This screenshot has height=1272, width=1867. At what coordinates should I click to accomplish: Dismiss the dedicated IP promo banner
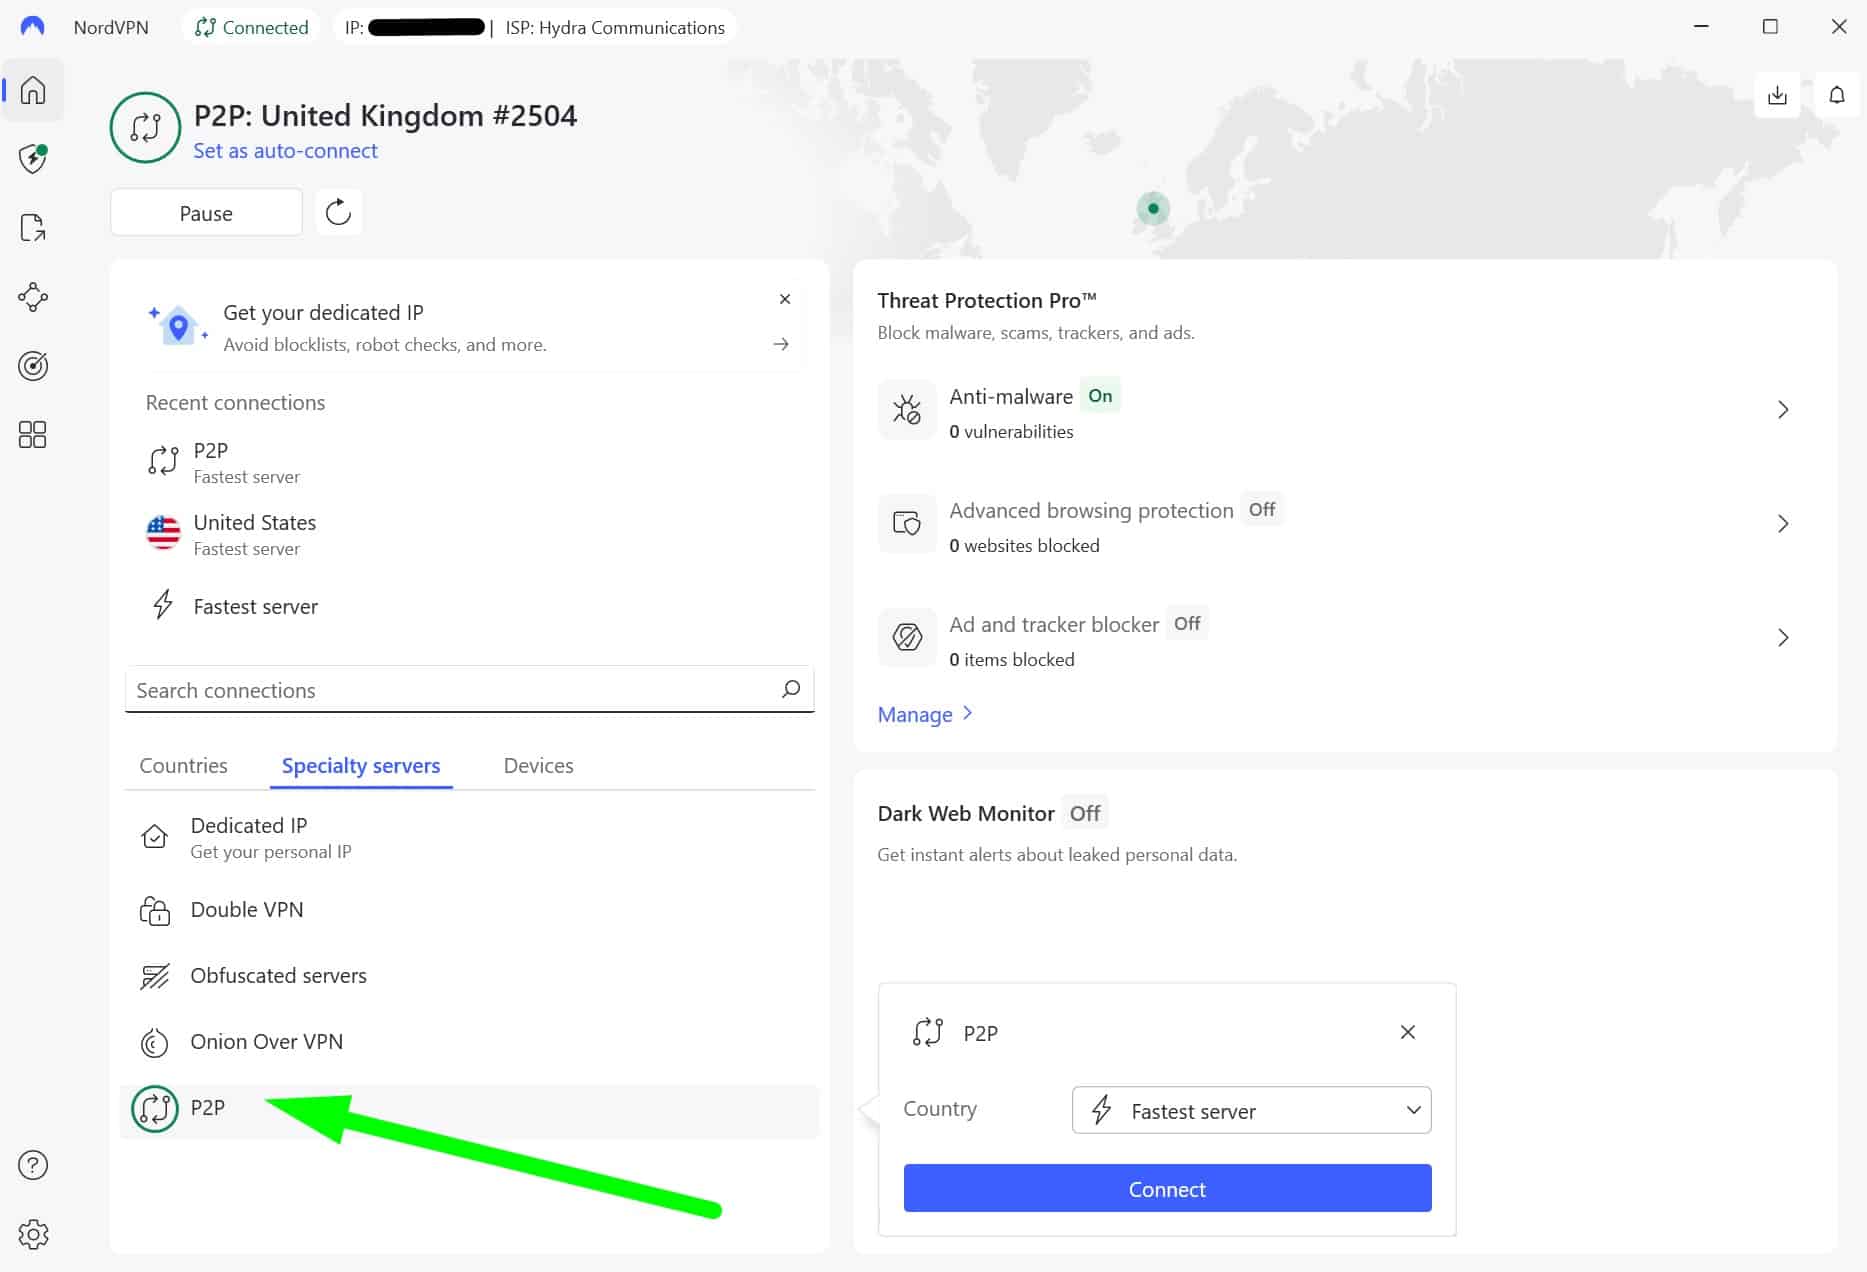pyautogui.click(x=785, y=299)
